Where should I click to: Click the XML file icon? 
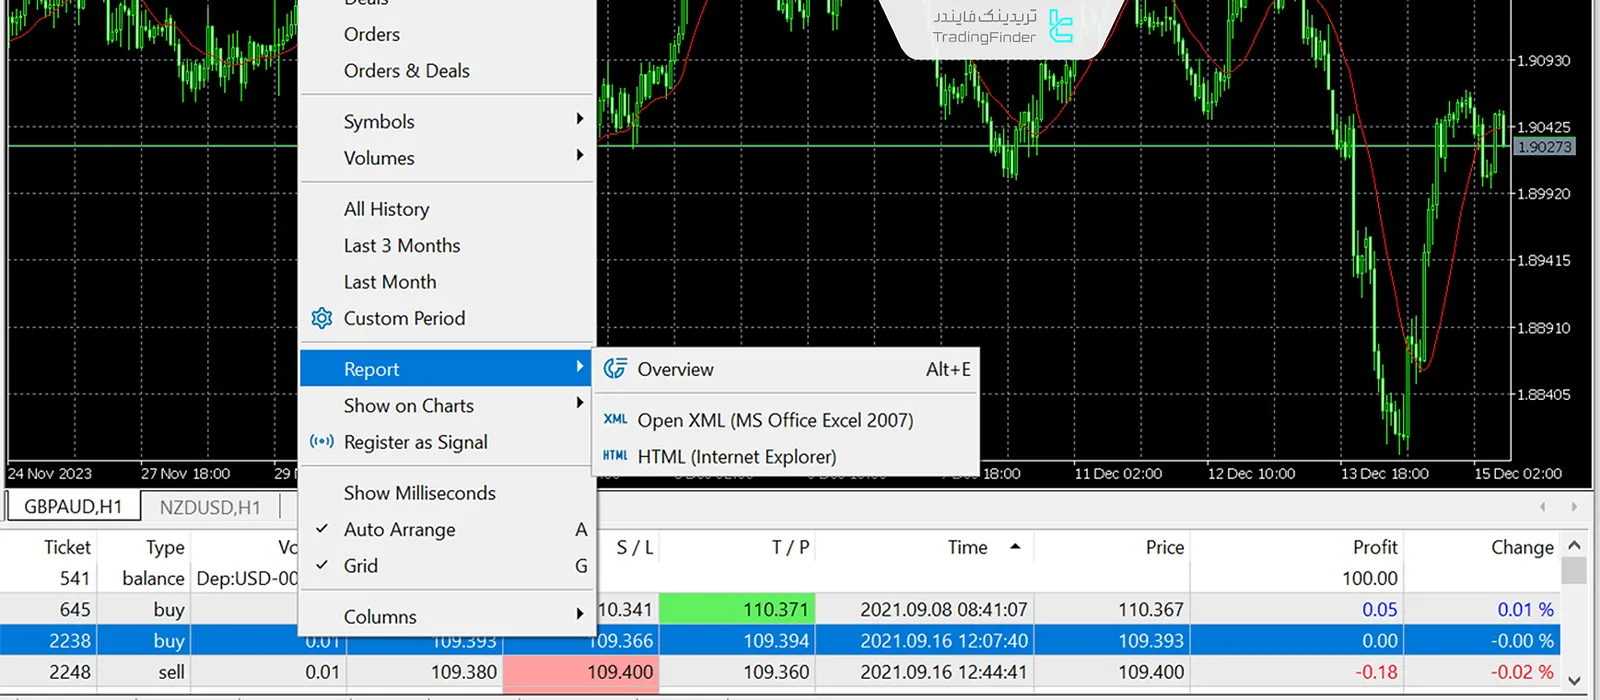[x=615, y=420]
